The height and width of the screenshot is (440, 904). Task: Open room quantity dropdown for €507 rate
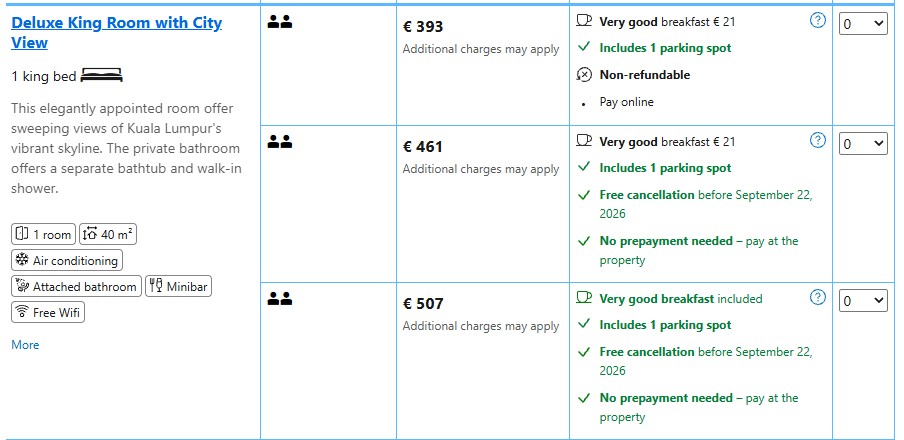862,300
